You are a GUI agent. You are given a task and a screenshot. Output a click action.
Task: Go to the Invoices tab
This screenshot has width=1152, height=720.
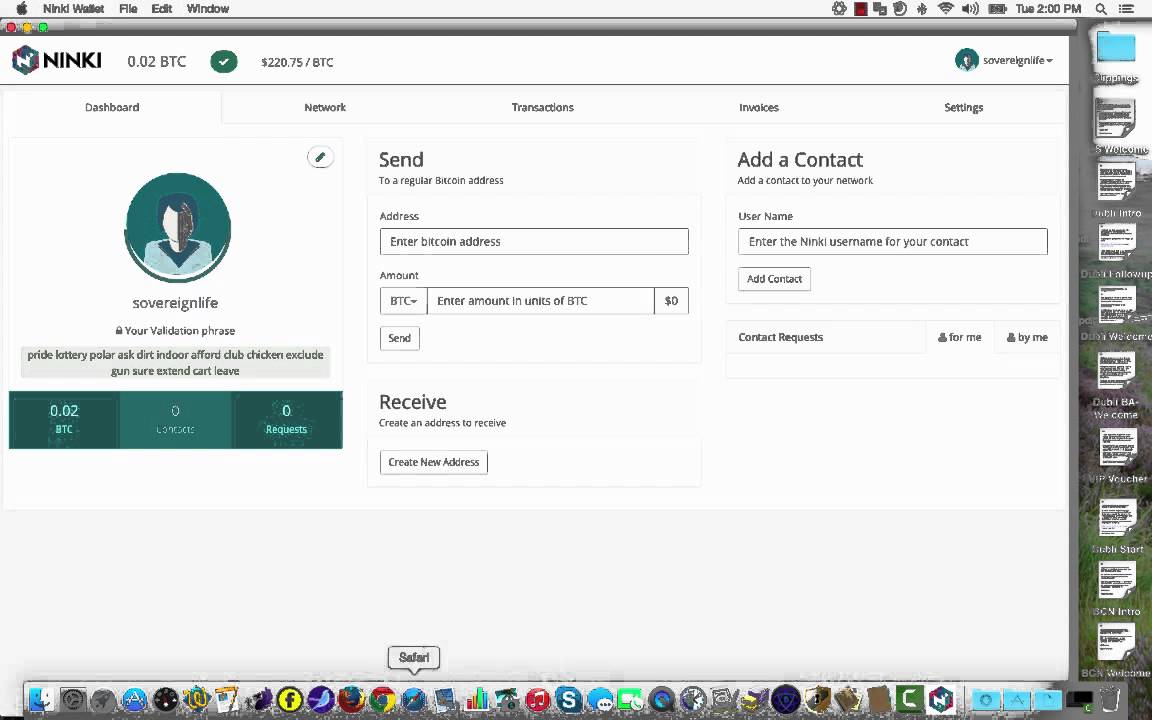759,107
